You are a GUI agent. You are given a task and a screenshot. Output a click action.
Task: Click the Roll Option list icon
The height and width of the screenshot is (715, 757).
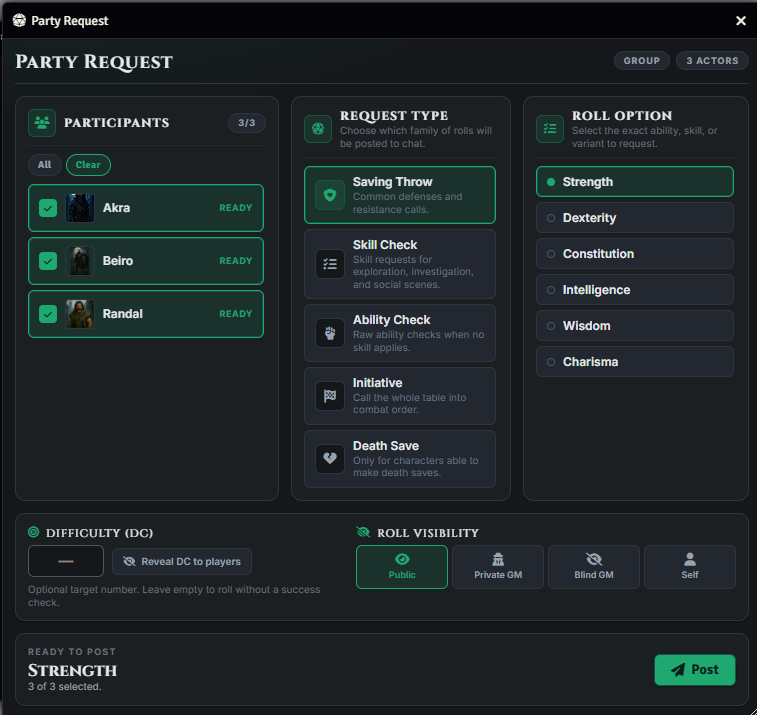(x=550, y=129)
